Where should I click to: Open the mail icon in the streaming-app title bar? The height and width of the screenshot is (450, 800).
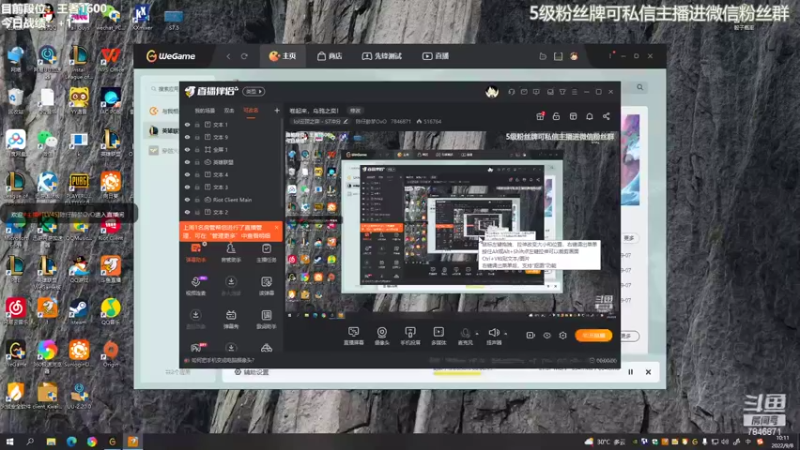[524, 92]
